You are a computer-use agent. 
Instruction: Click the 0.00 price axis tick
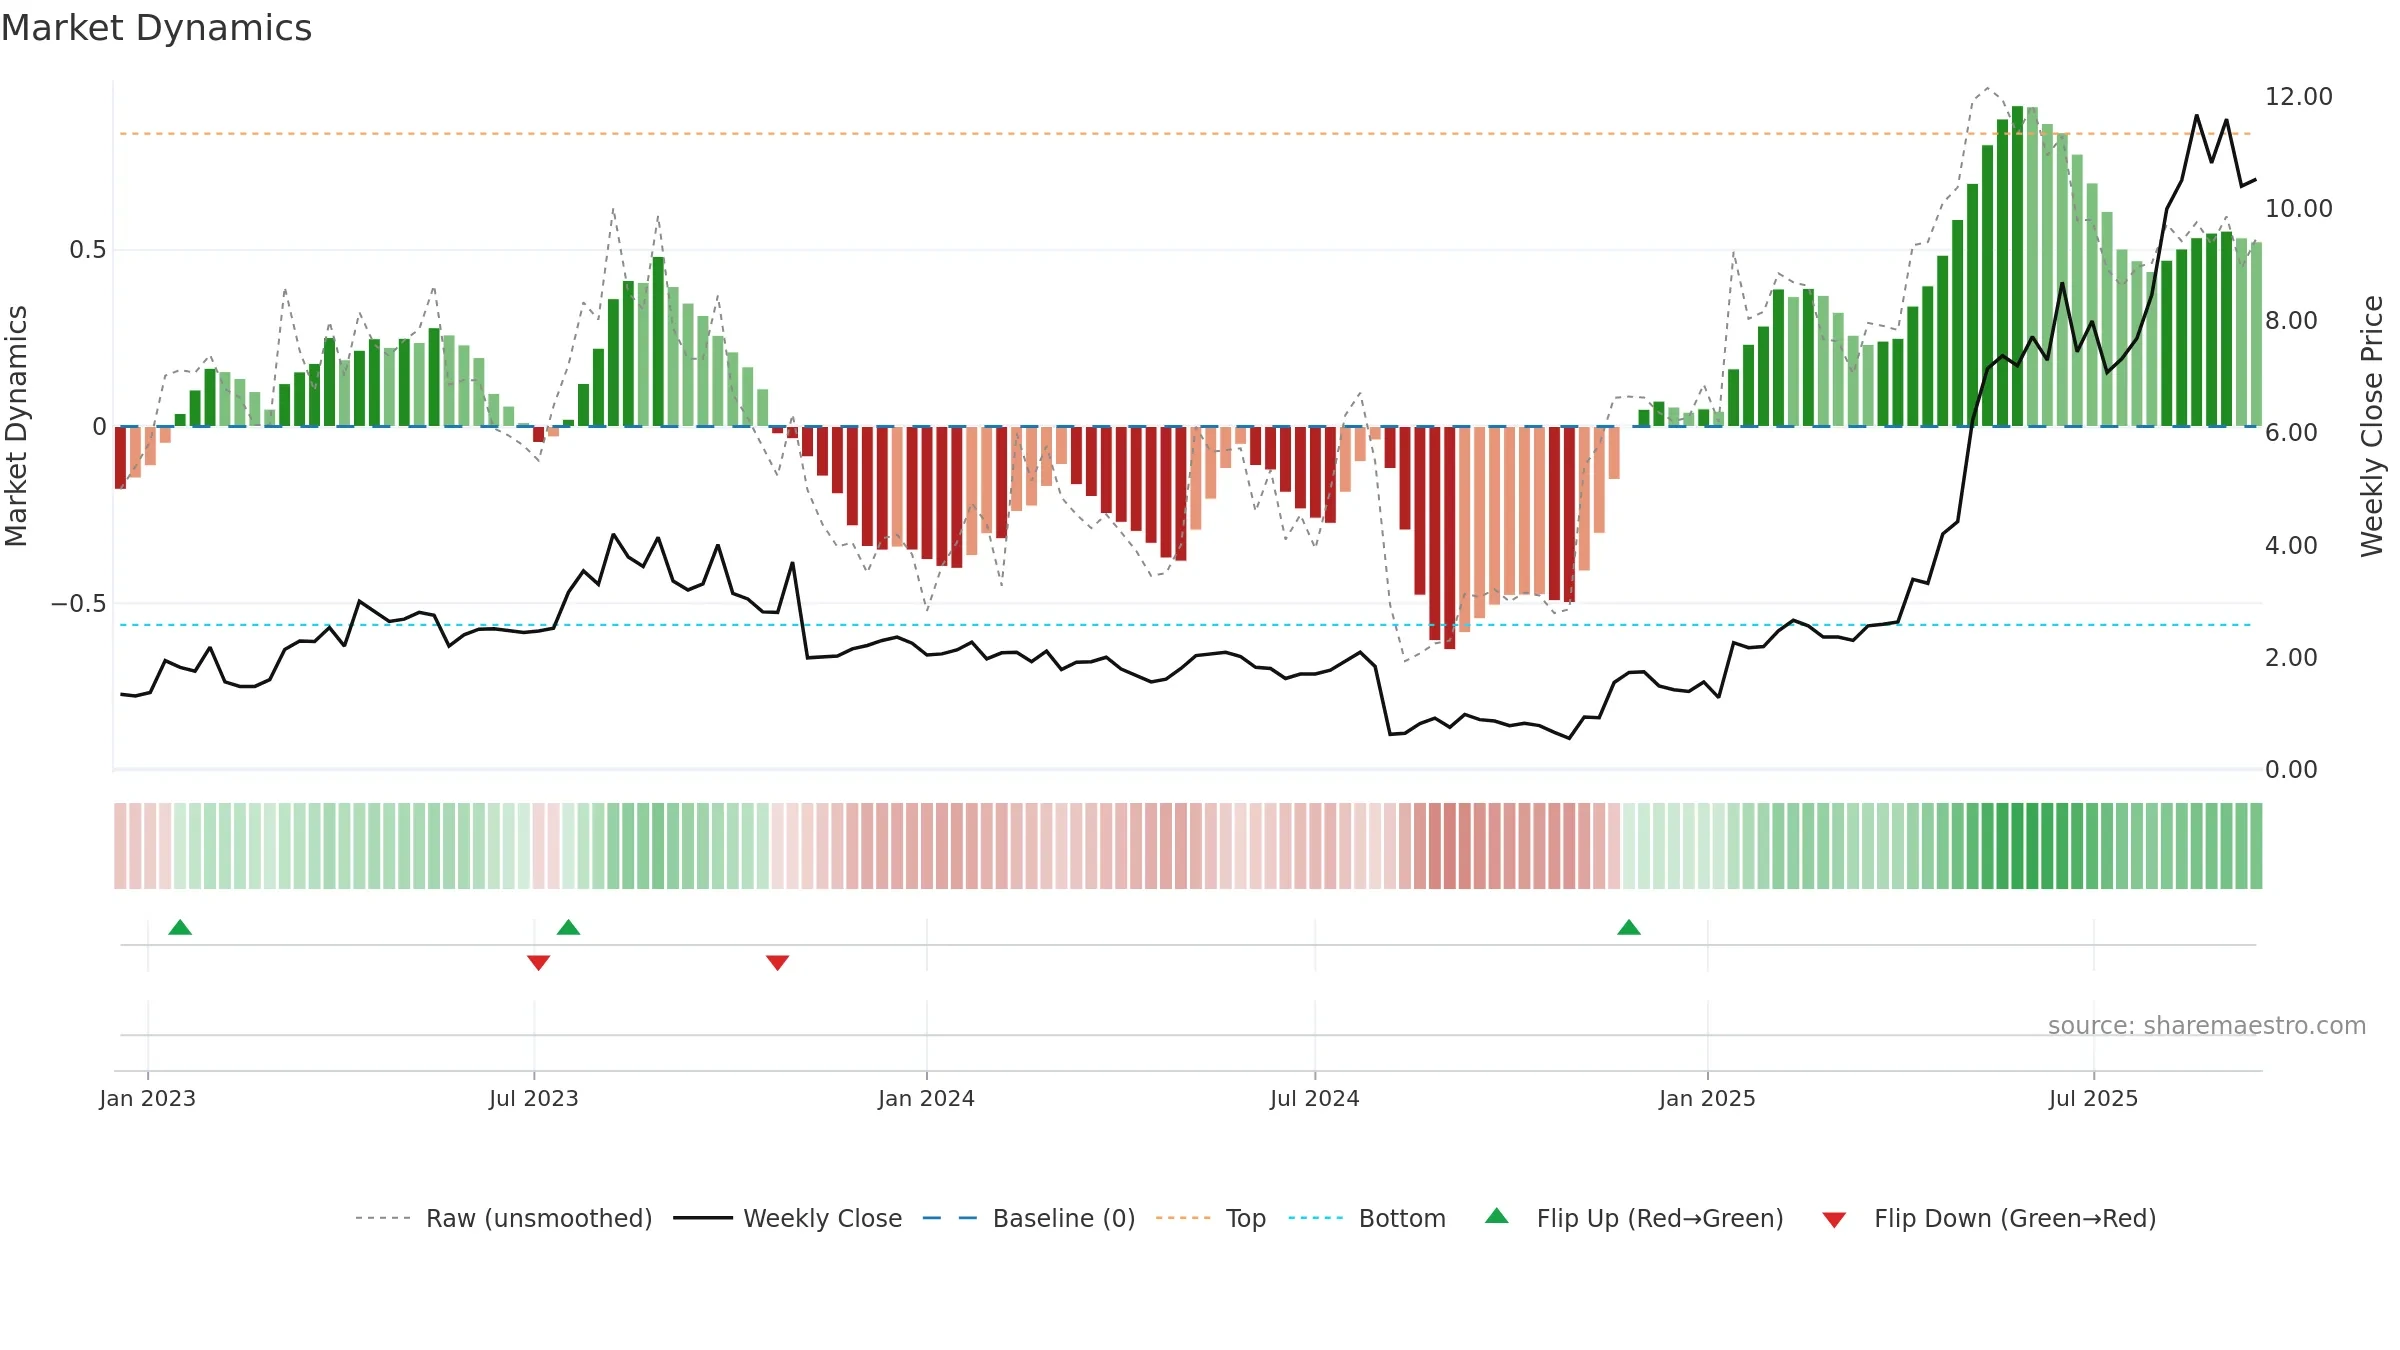(x=2291, y=770)
